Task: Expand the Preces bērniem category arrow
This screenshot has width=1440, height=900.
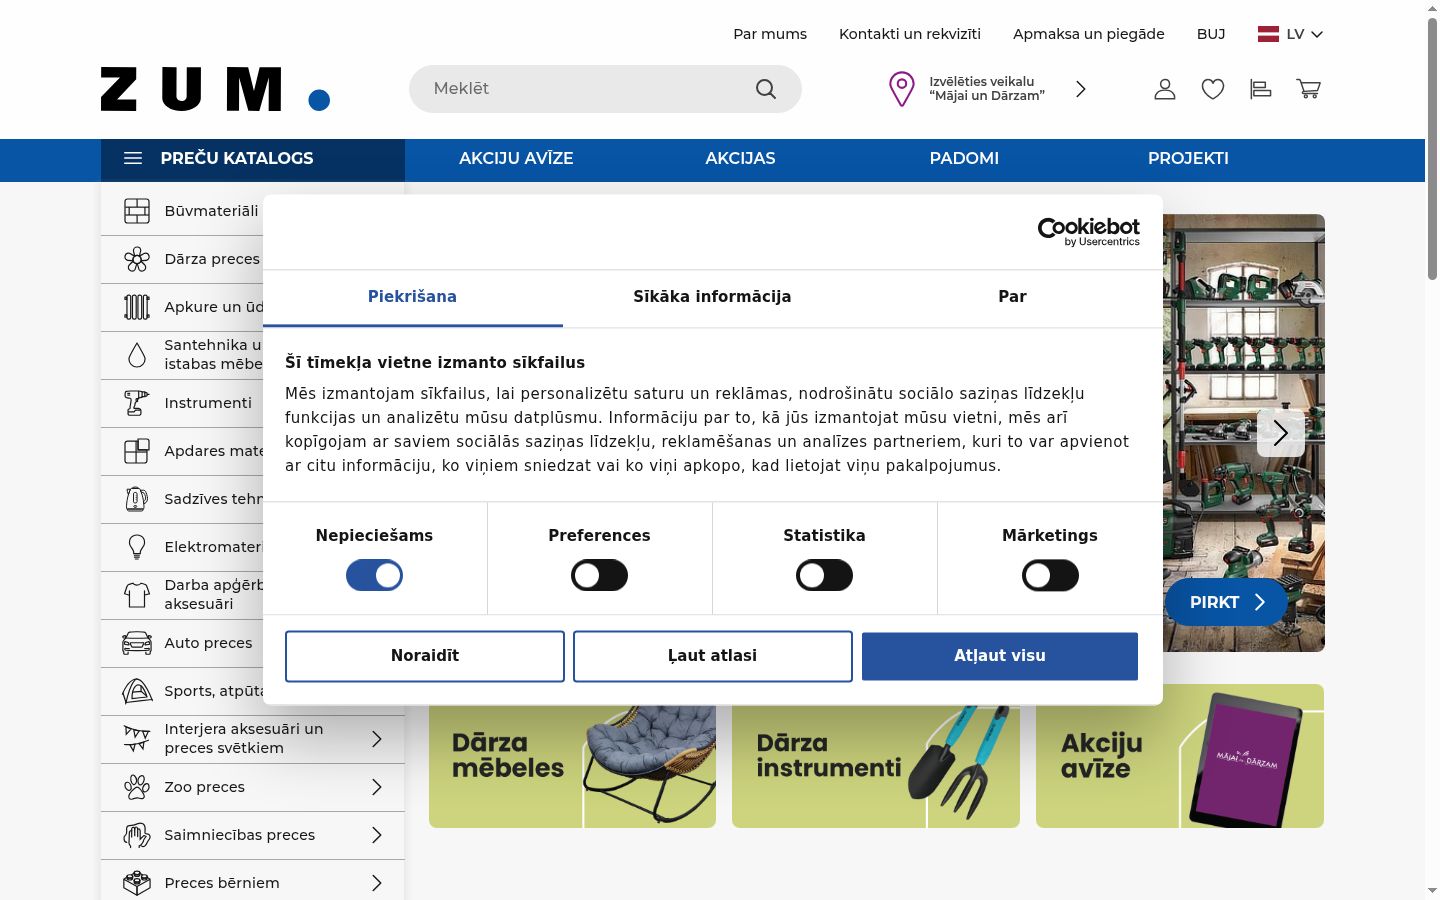Action: pos(377,883)
